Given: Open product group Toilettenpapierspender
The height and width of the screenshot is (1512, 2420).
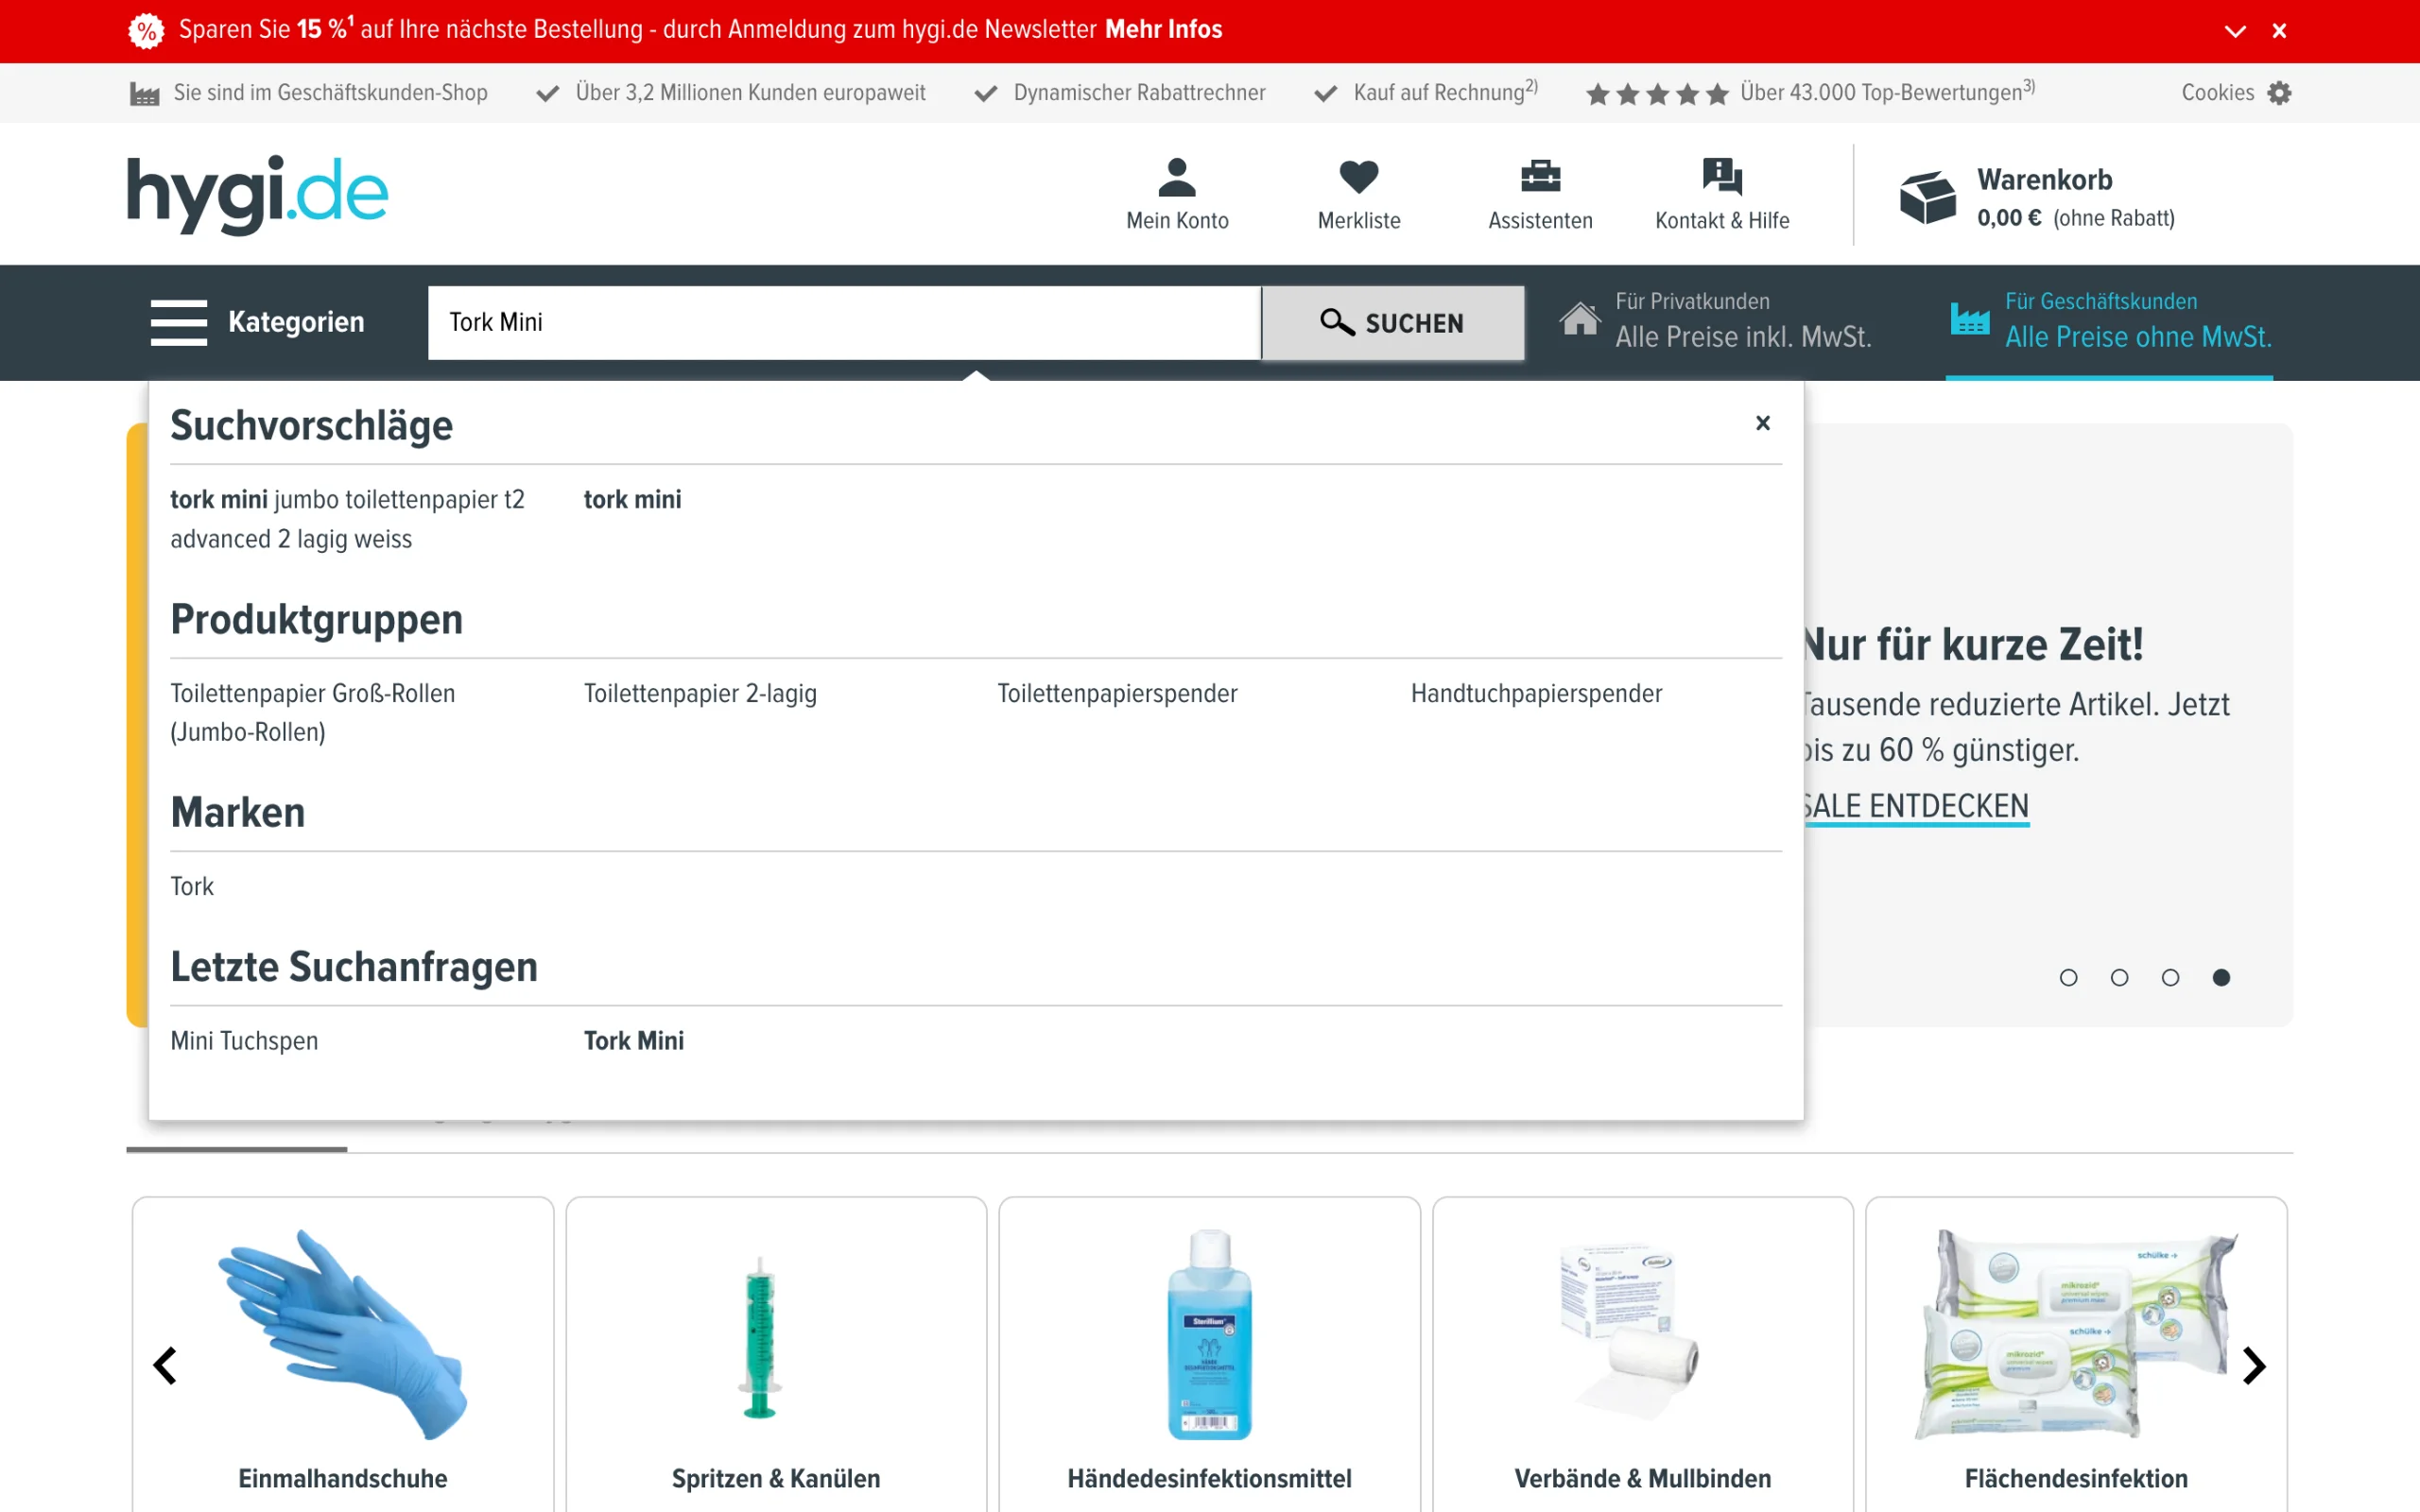Looking at the screenshot, I should (x=1117, y=693).
